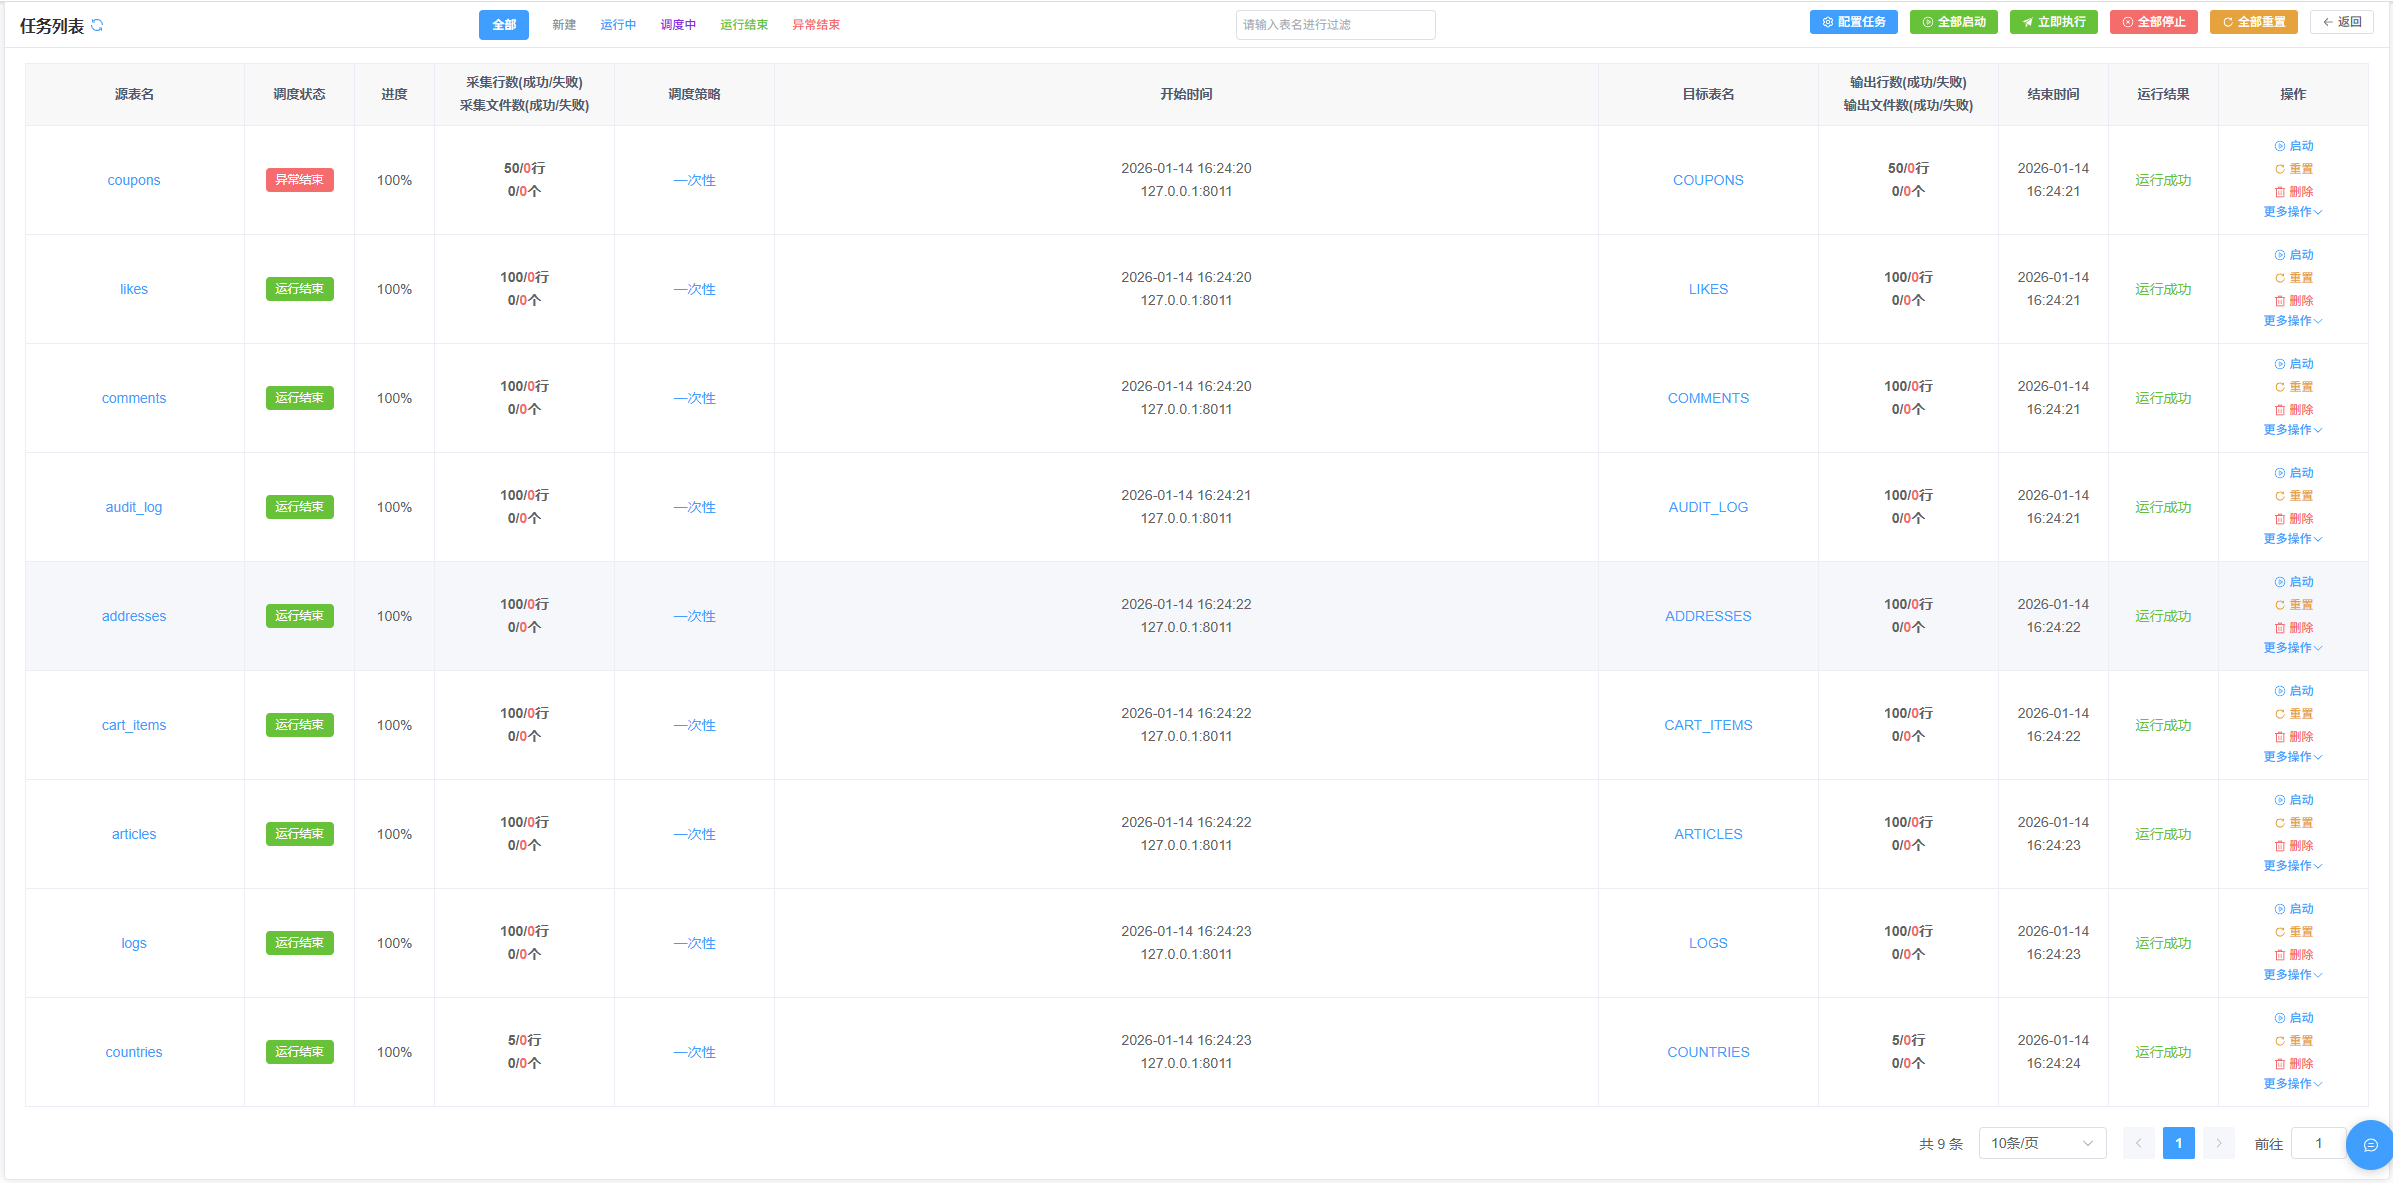Switch to 异常结束 filter tab

(816, 25)
